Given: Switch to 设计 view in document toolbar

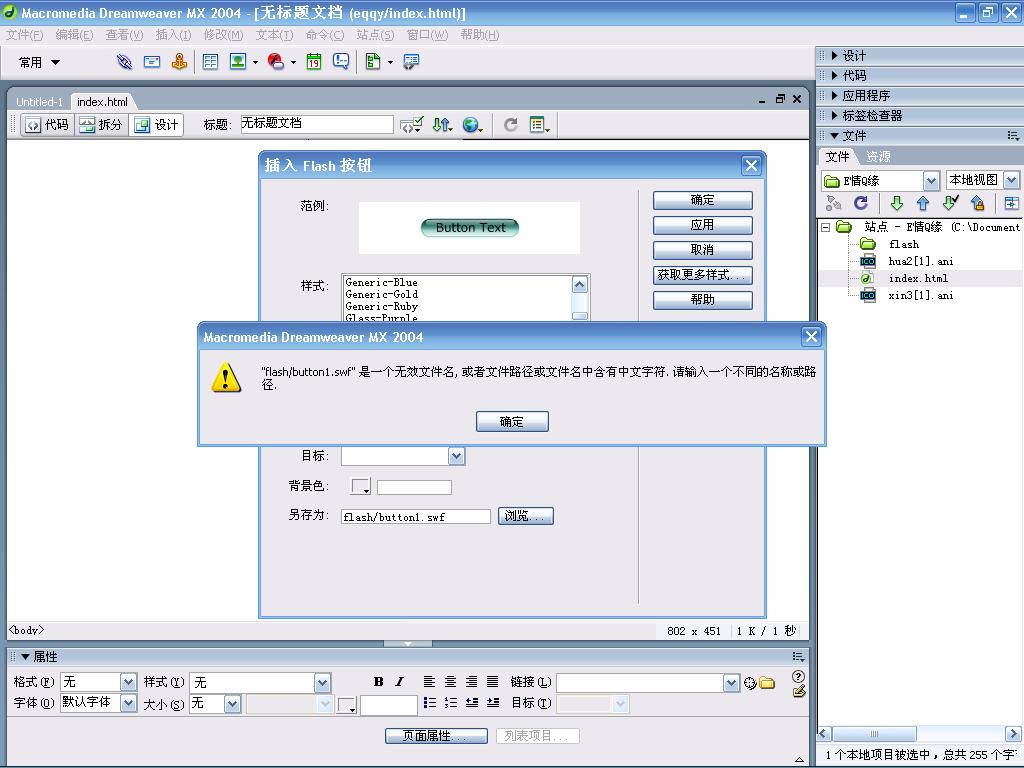Looking at the screenshot, I should tap(156, 125).
